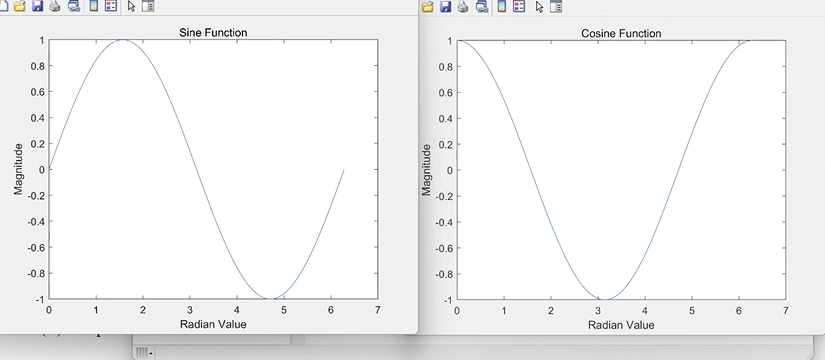Screen dimensions: 825x360
Task: Open file icon in Cosine Function figure
Action: click(x=427, y=6)
